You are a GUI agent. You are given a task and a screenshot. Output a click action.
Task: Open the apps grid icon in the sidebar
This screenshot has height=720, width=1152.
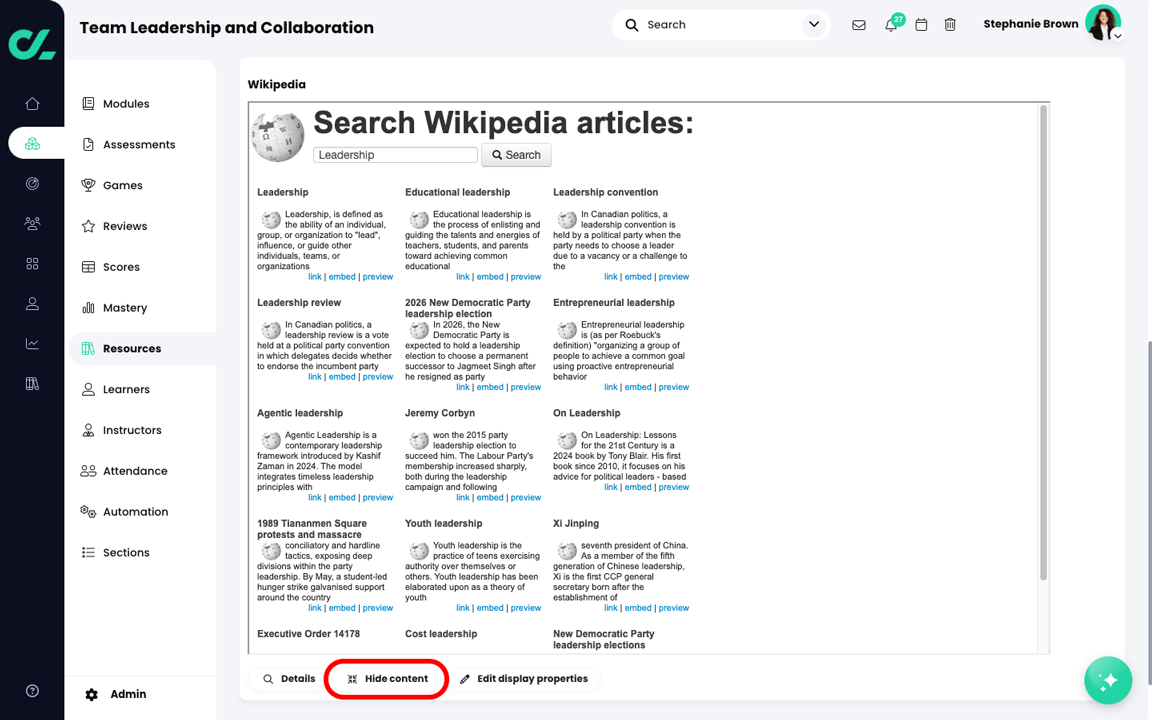32,263
